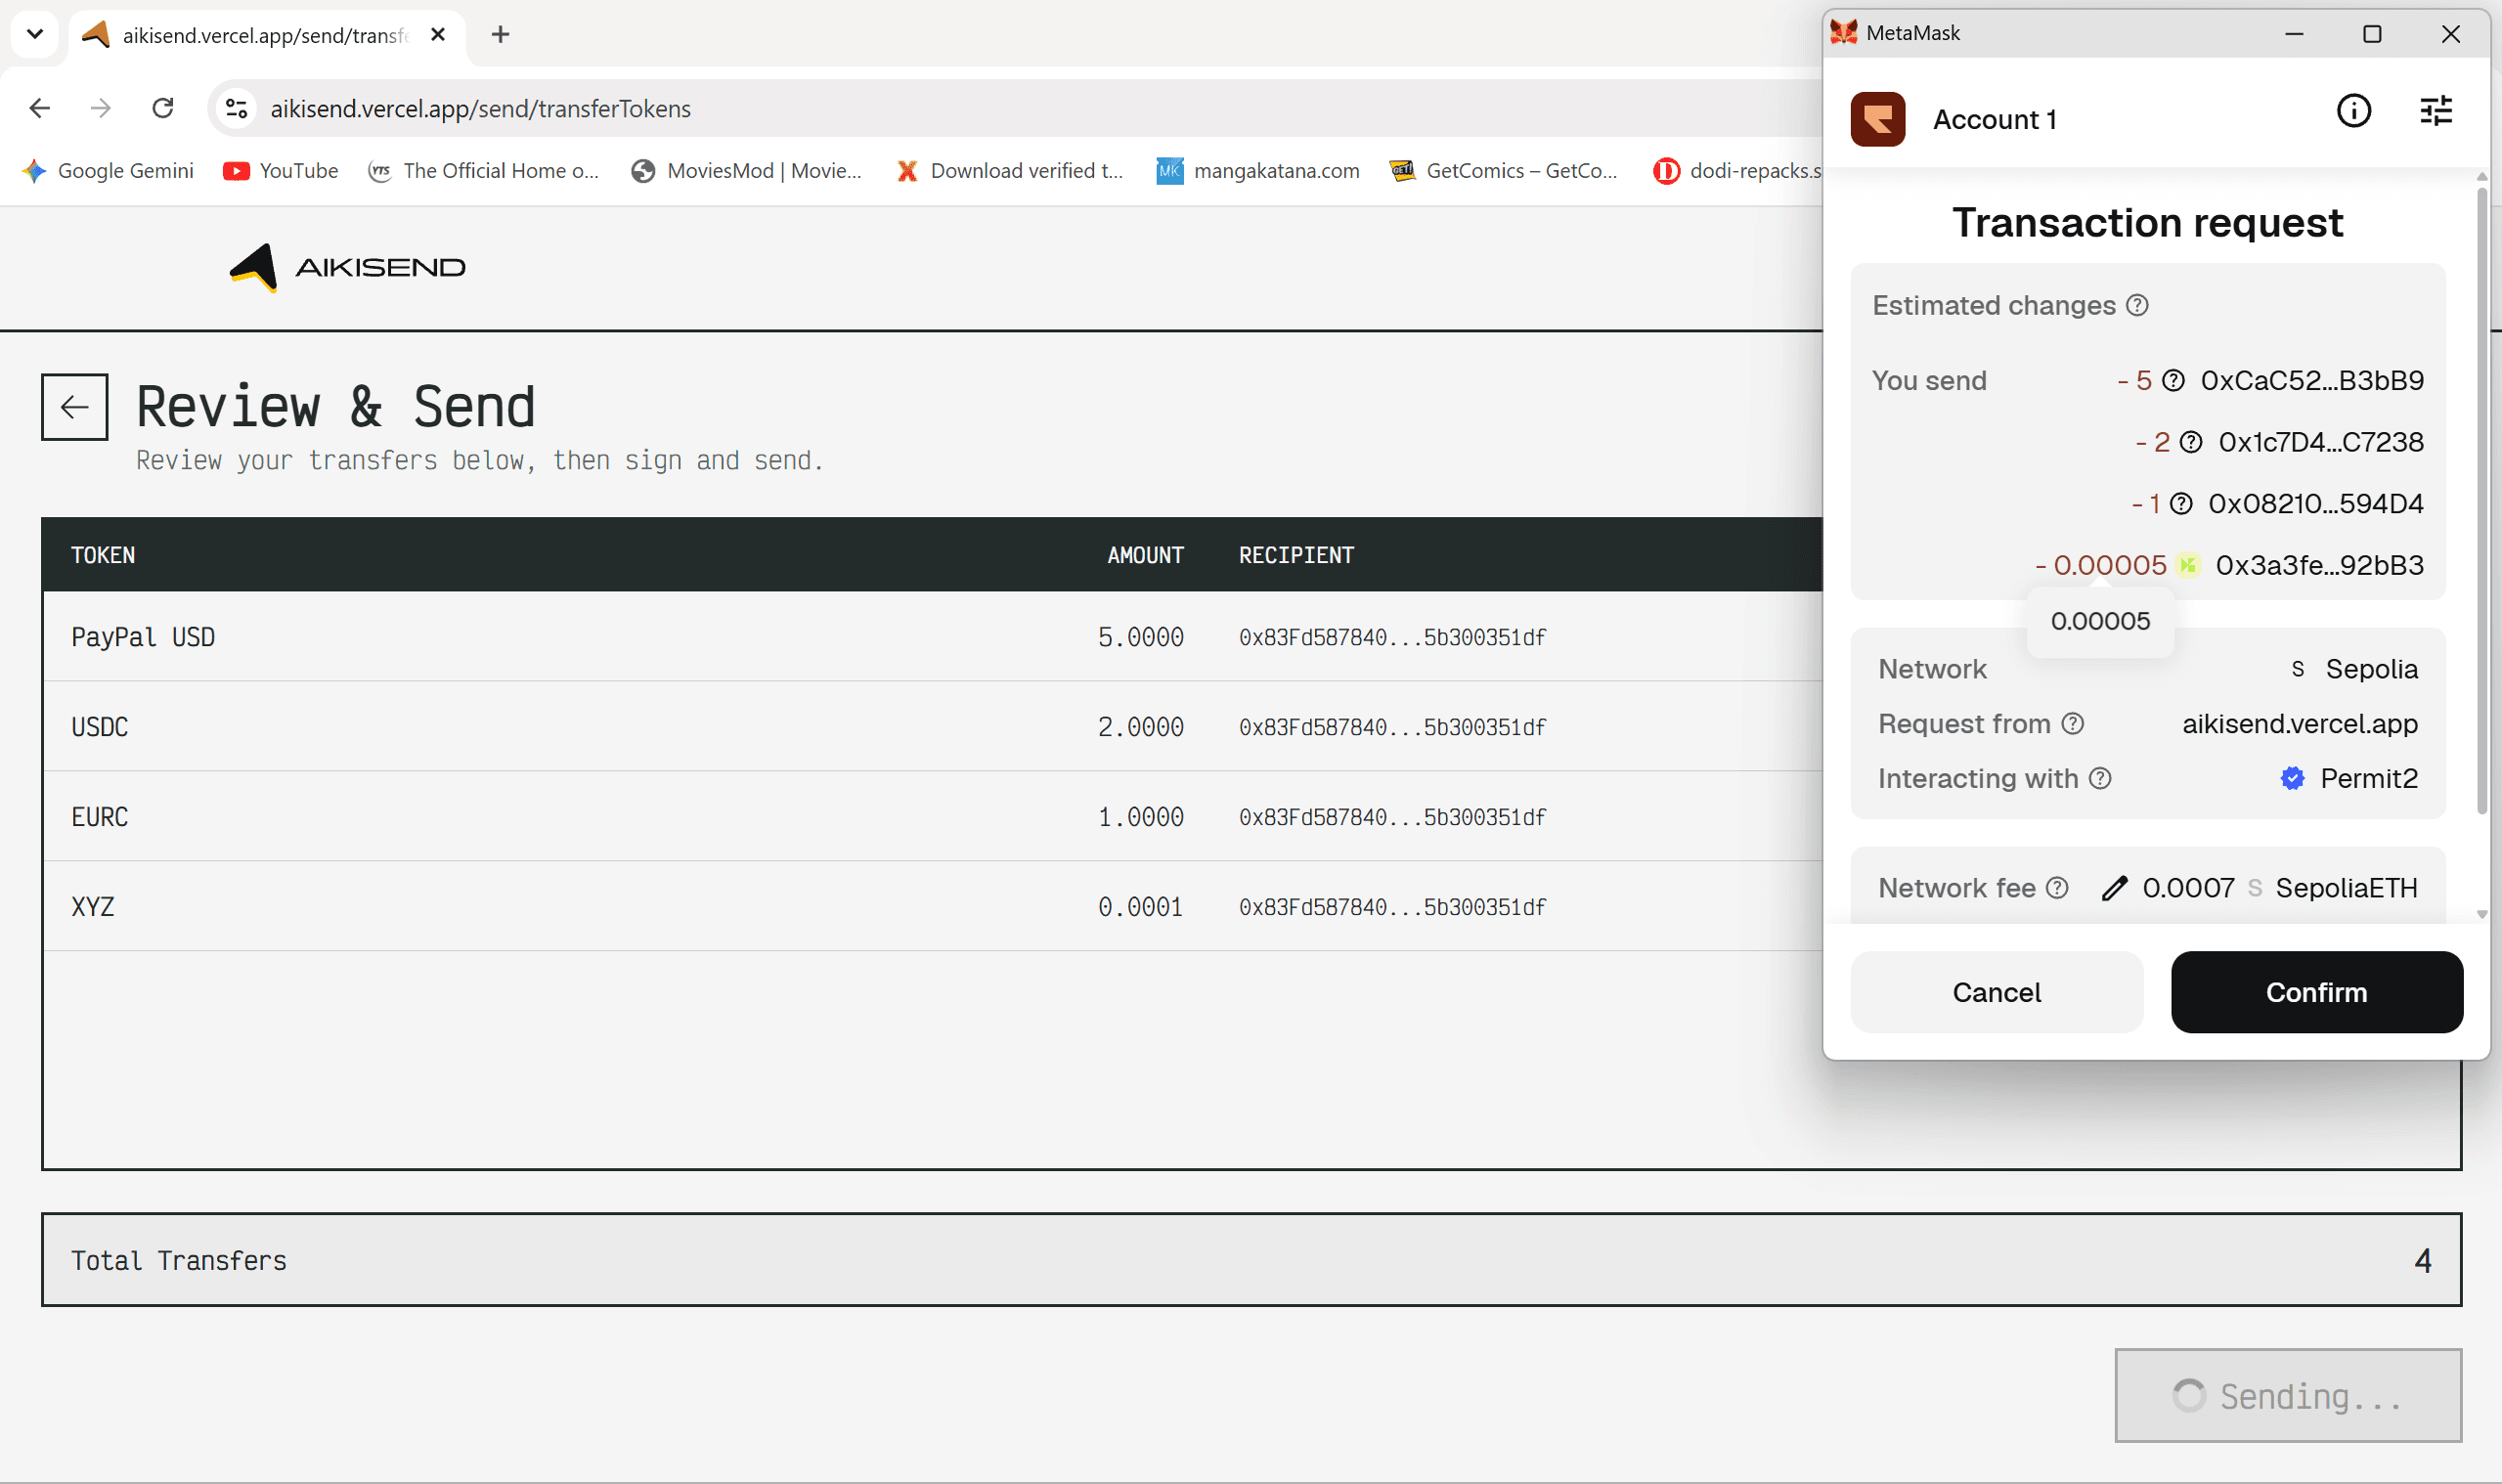Maximize the MetaMask window

pos(2372,34)
